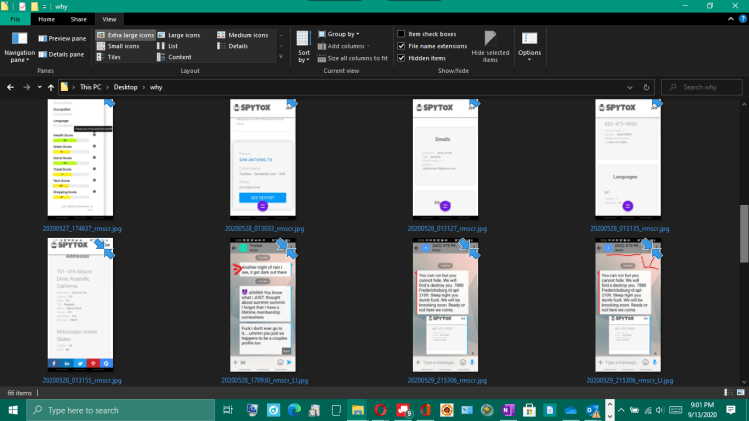Screen dimensions: 749x421
Task: Open the Sort by dropdown
Action: [x=303, y=49]
